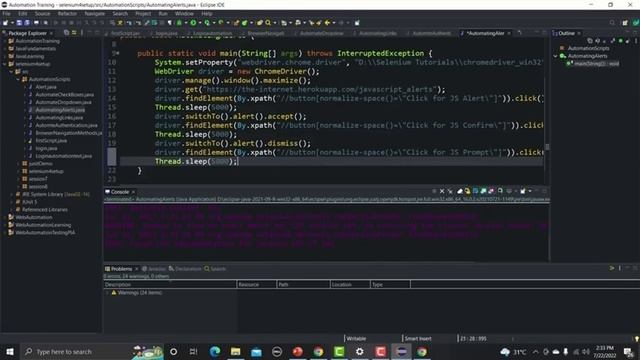
Task: Open the Run button dropdown arrow
Action: (x=200, y=23)
